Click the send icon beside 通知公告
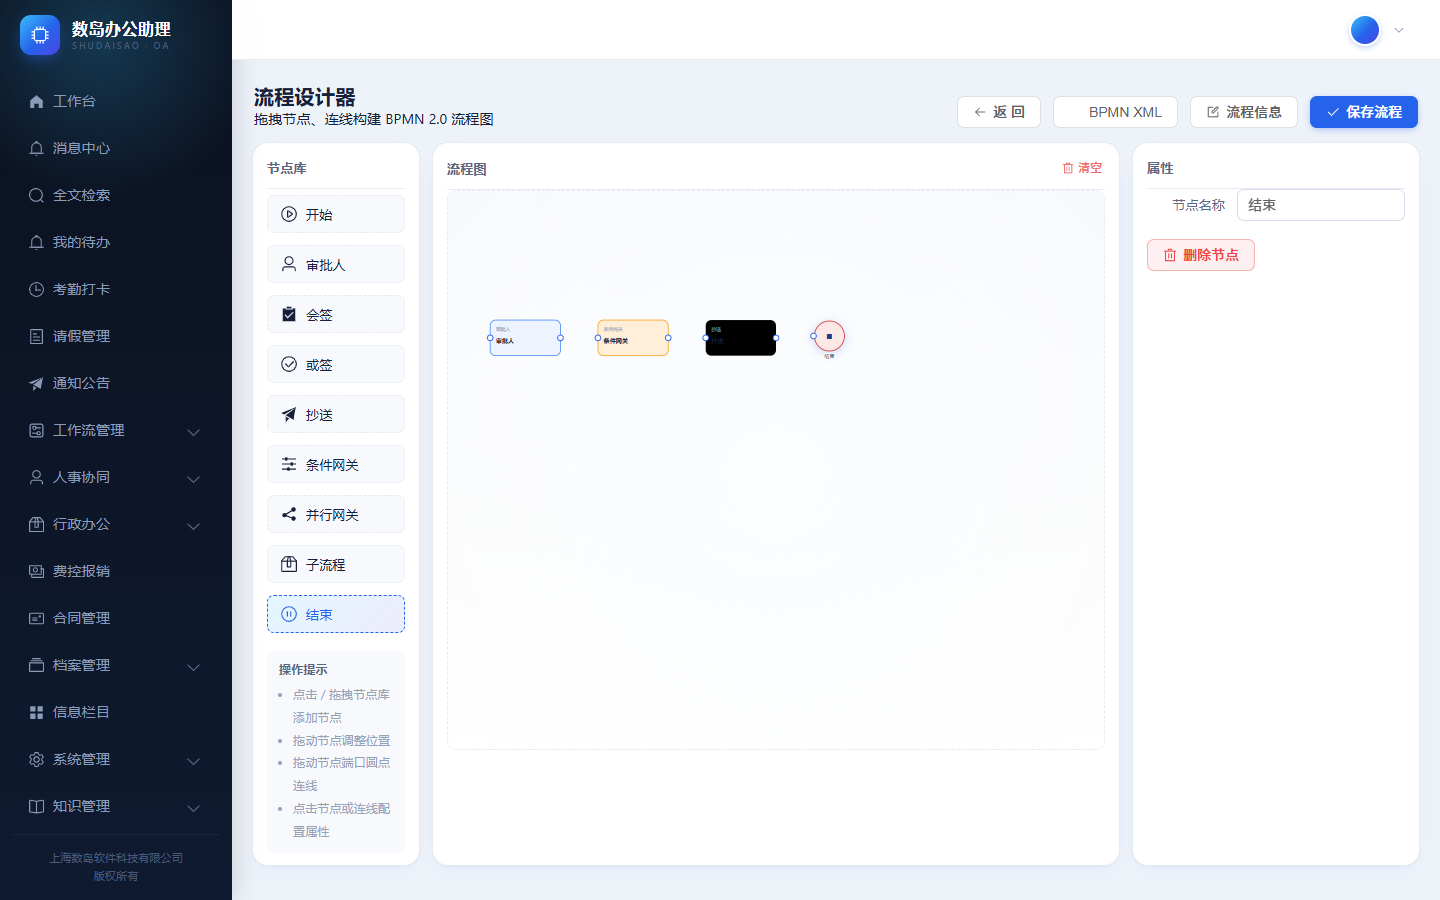Viewport: 1440px width, 900px height. [x=36, y=383]
